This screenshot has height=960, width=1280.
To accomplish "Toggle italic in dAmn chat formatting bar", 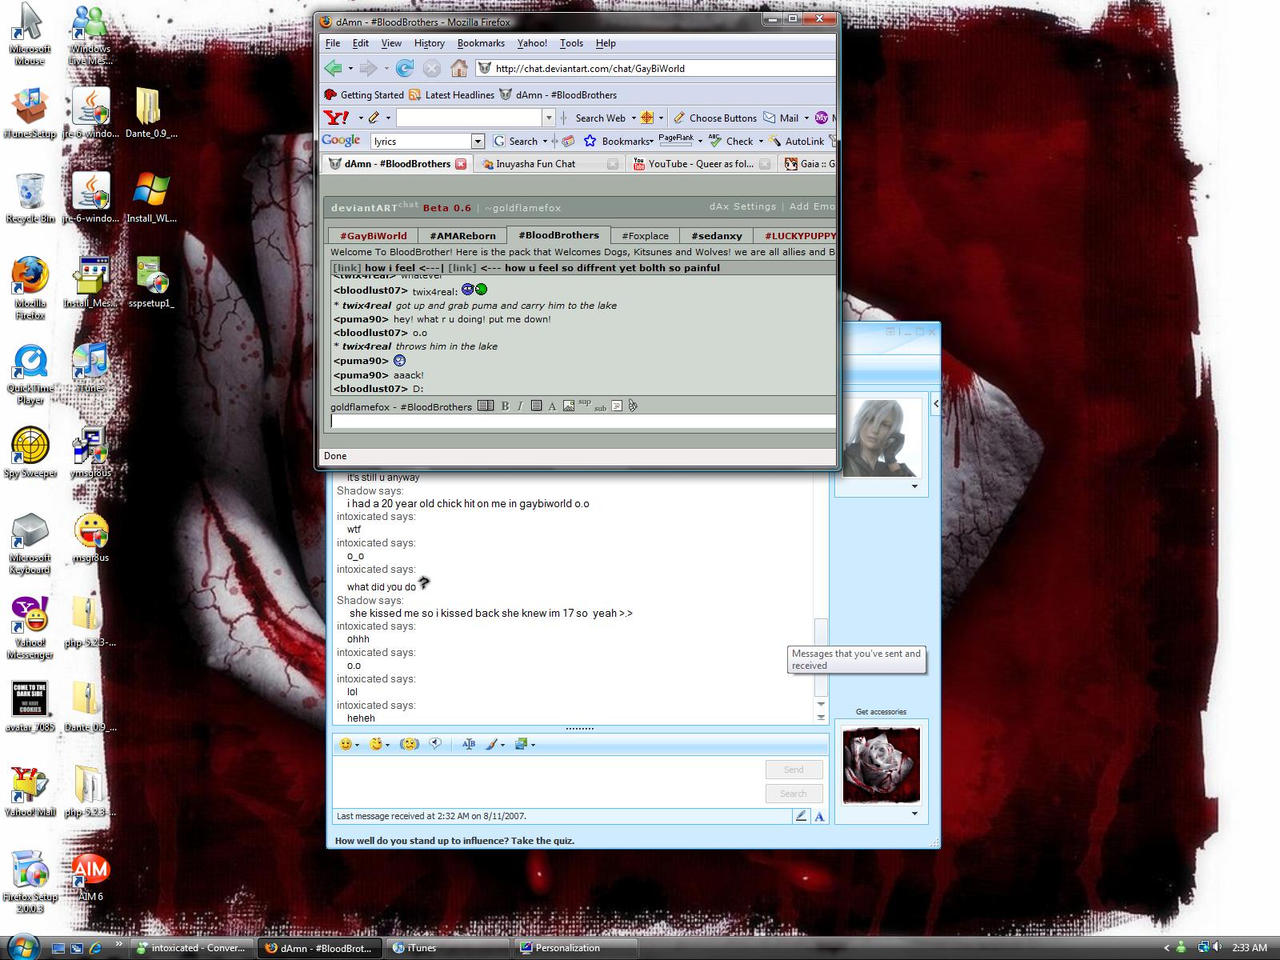I will (x=520, y=406).
